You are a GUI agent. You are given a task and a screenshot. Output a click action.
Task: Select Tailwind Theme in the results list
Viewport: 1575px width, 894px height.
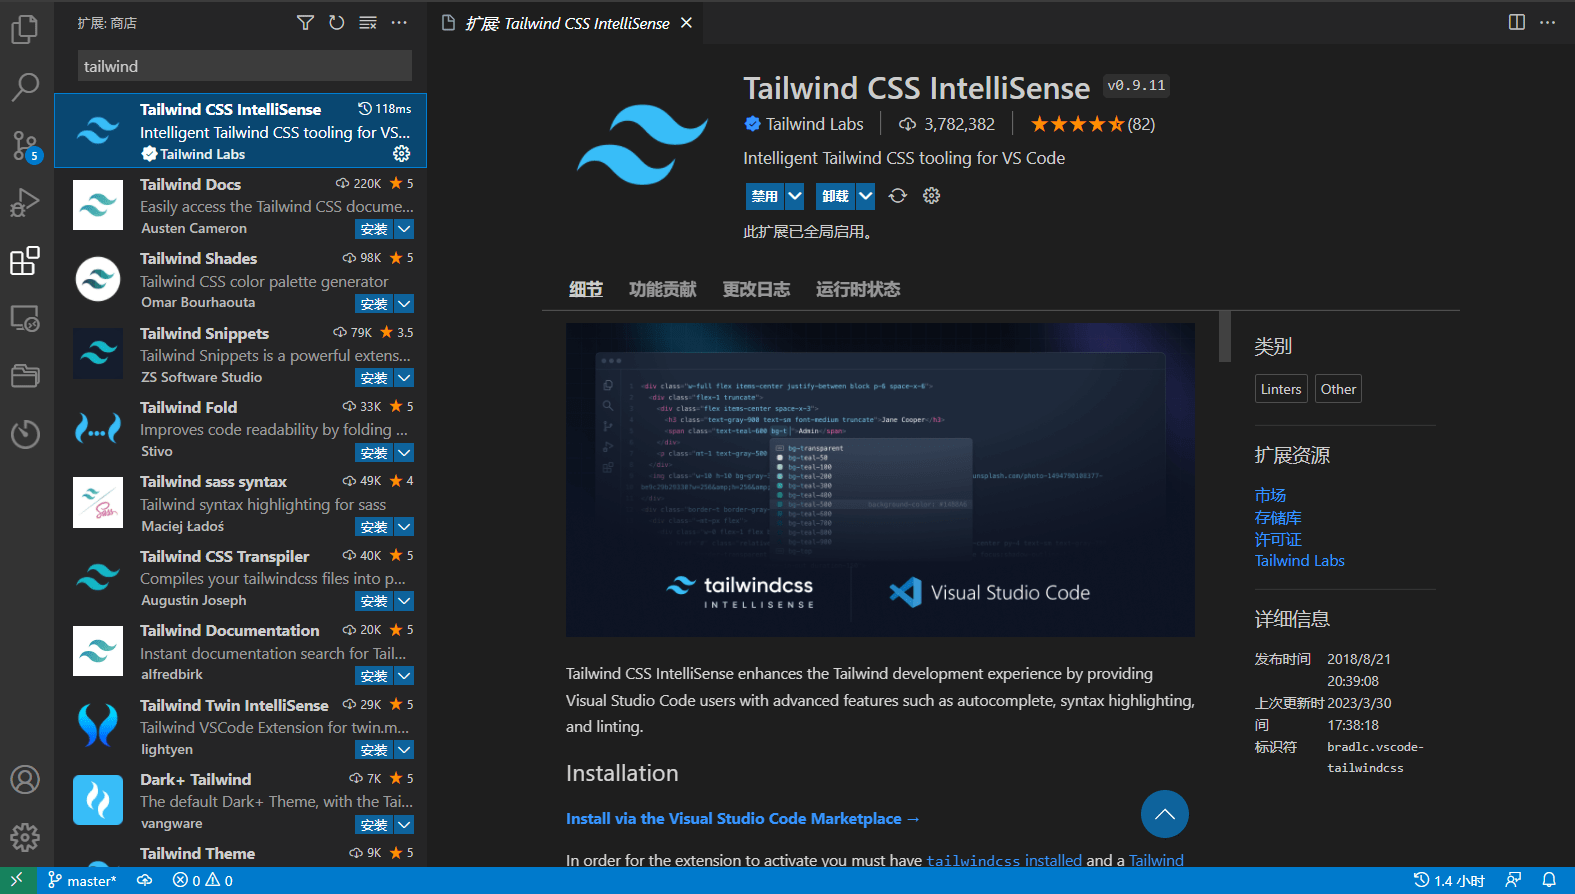coord(241,853)
